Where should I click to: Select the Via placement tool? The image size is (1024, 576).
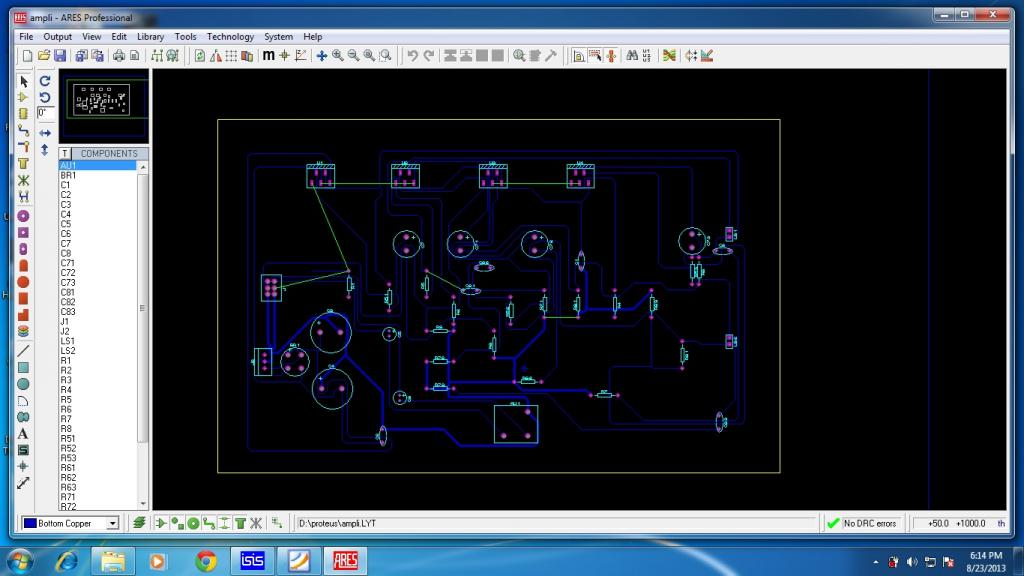(24, 146)
